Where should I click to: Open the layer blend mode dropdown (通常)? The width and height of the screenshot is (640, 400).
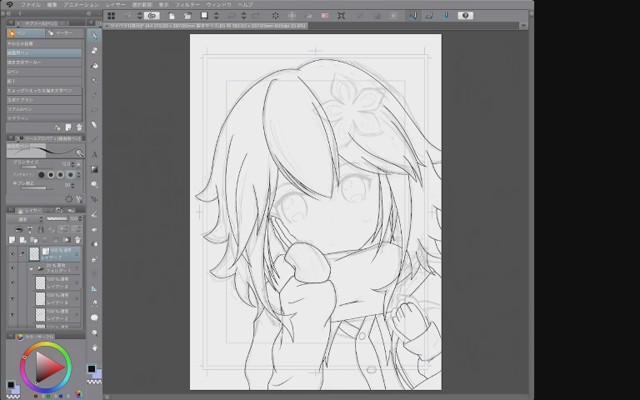[x=27, y=219]
